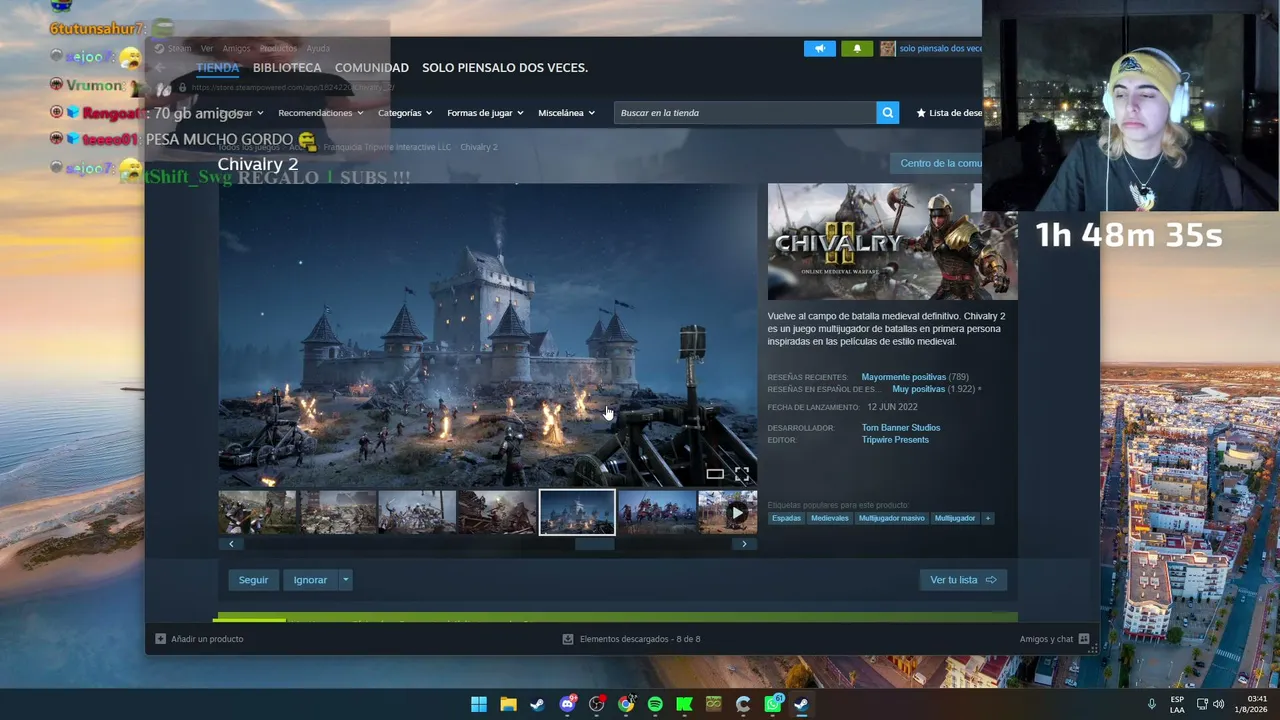Open the Formas de jugar dropdown

485,113
